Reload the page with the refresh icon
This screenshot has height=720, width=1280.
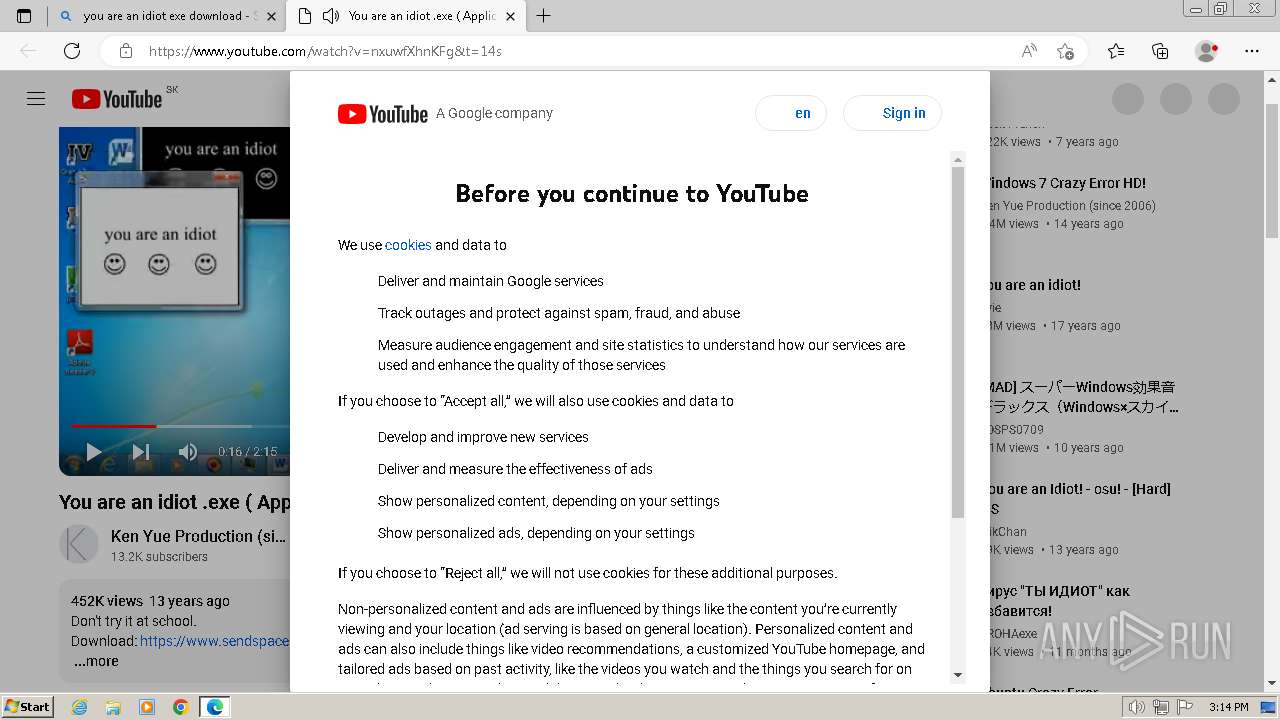[72, 51]
